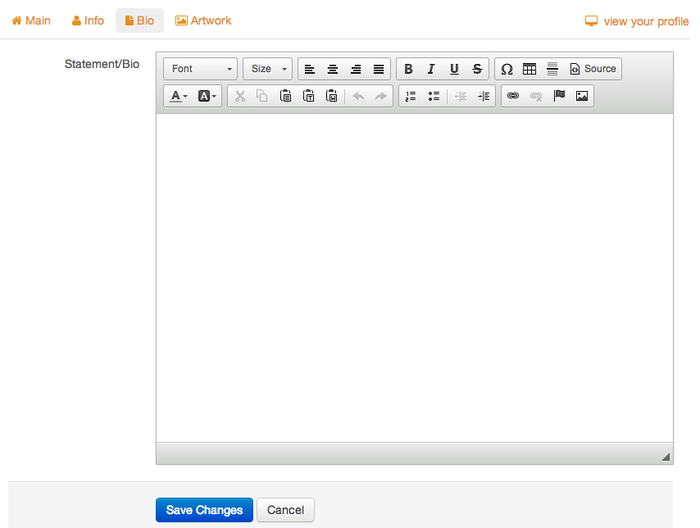Insert an anchor flag

pyautogui.click(x=559, y=96)
